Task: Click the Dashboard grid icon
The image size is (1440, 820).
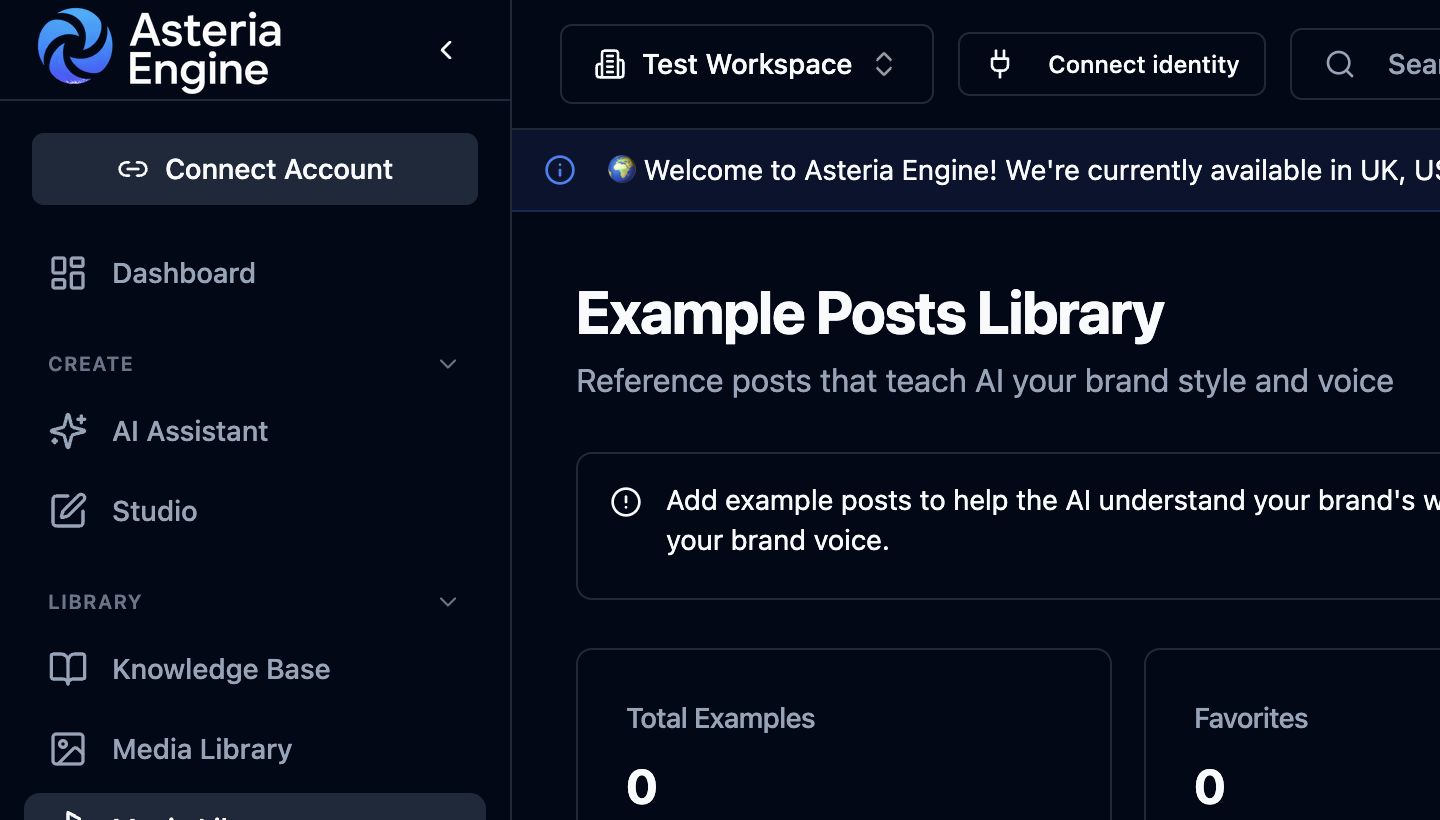Action: click(68, 273)
